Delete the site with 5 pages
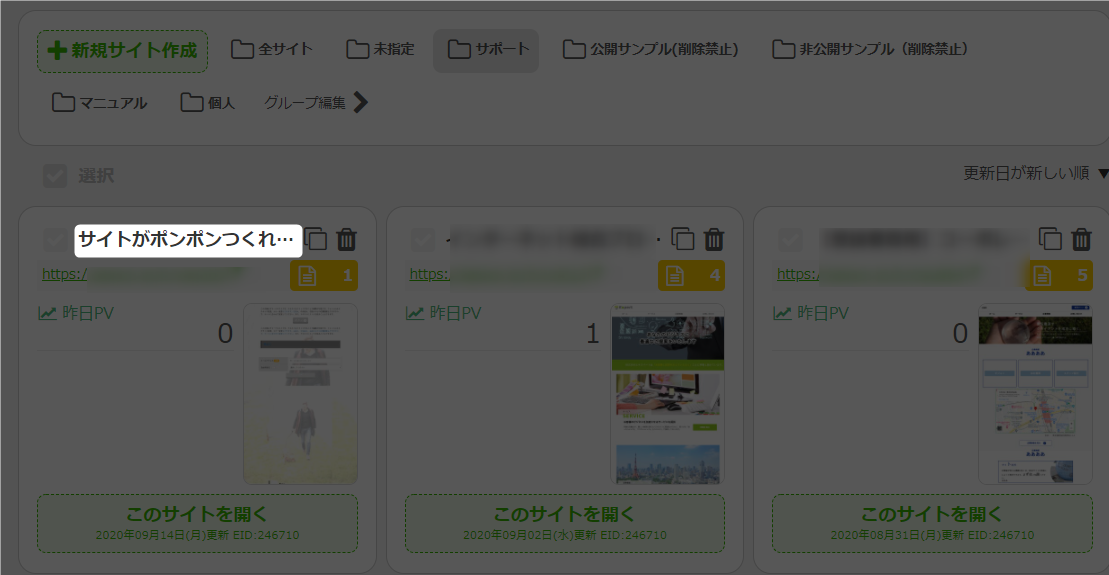This screenshot has height=575, width=1109. [x=1082, y=240]
